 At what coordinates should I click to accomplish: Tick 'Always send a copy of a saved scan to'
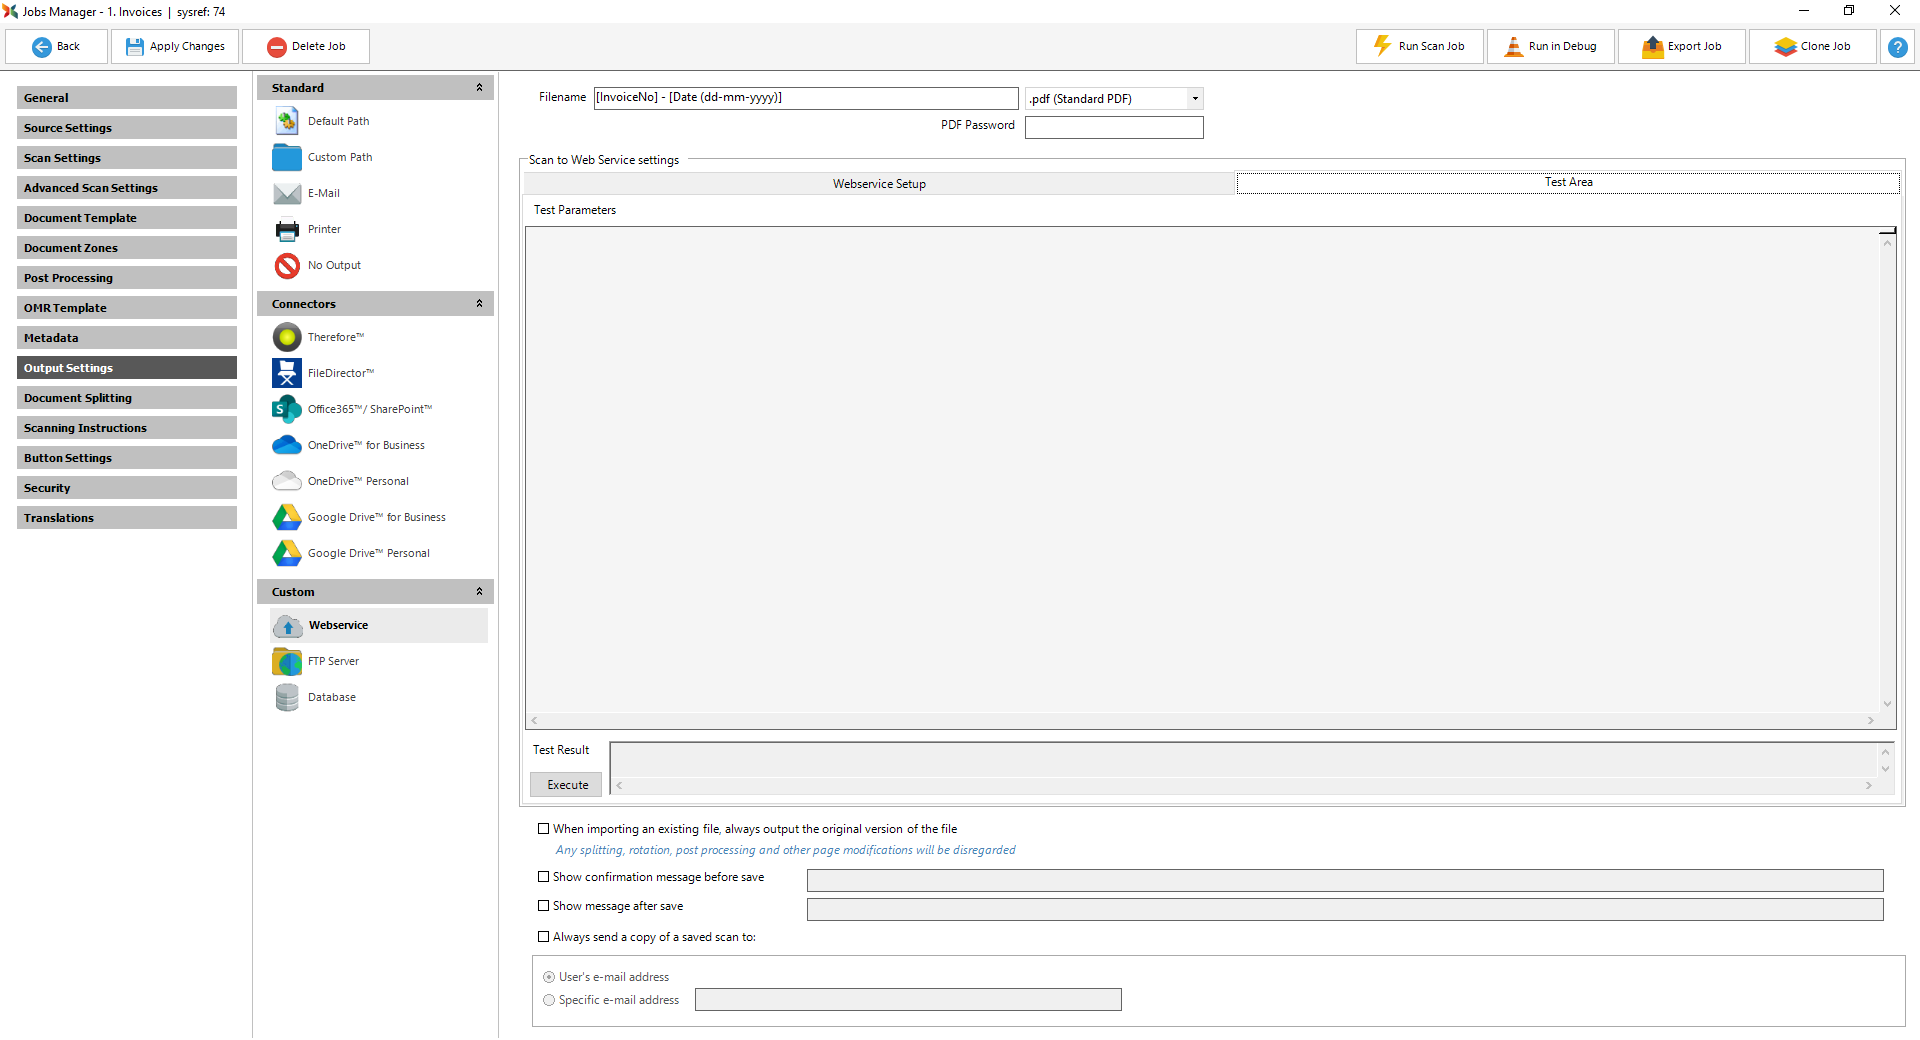pos(544,937)
